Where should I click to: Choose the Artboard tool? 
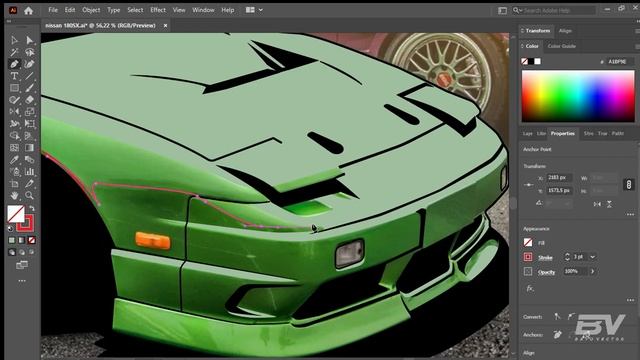click(14, 184)
